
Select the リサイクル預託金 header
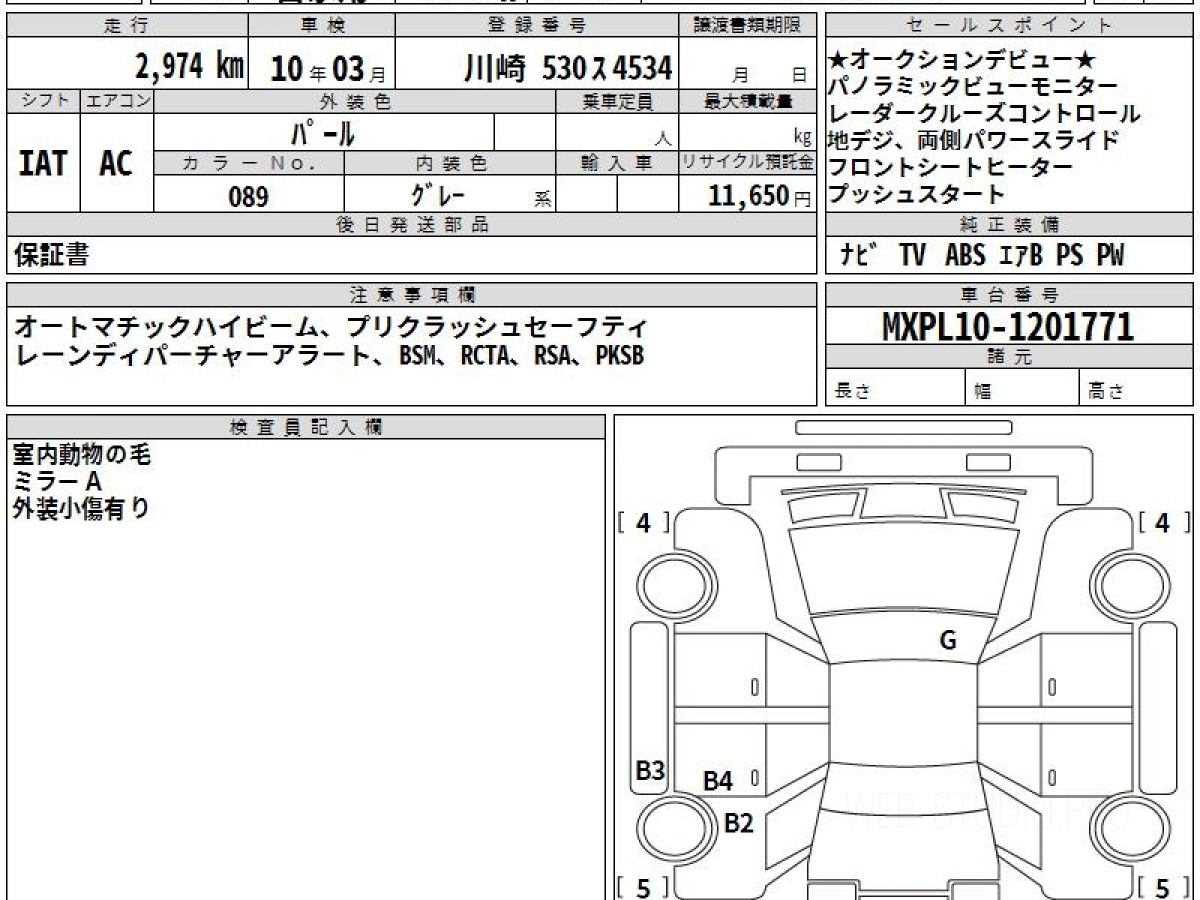pos(748,163)
